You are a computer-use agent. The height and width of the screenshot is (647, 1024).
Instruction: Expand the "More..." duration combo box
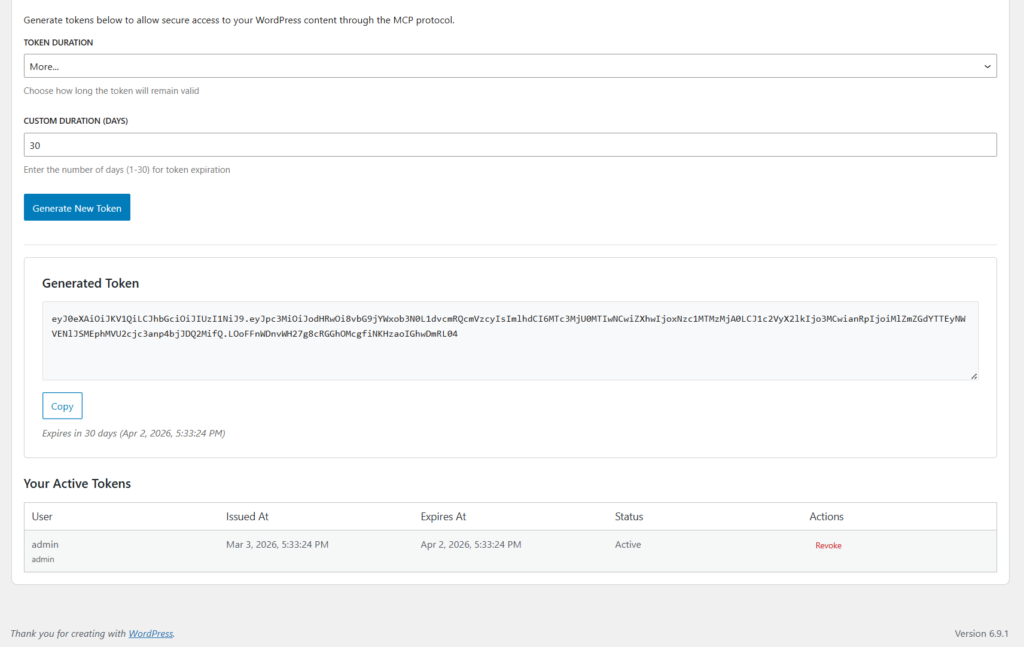[510, 64]
